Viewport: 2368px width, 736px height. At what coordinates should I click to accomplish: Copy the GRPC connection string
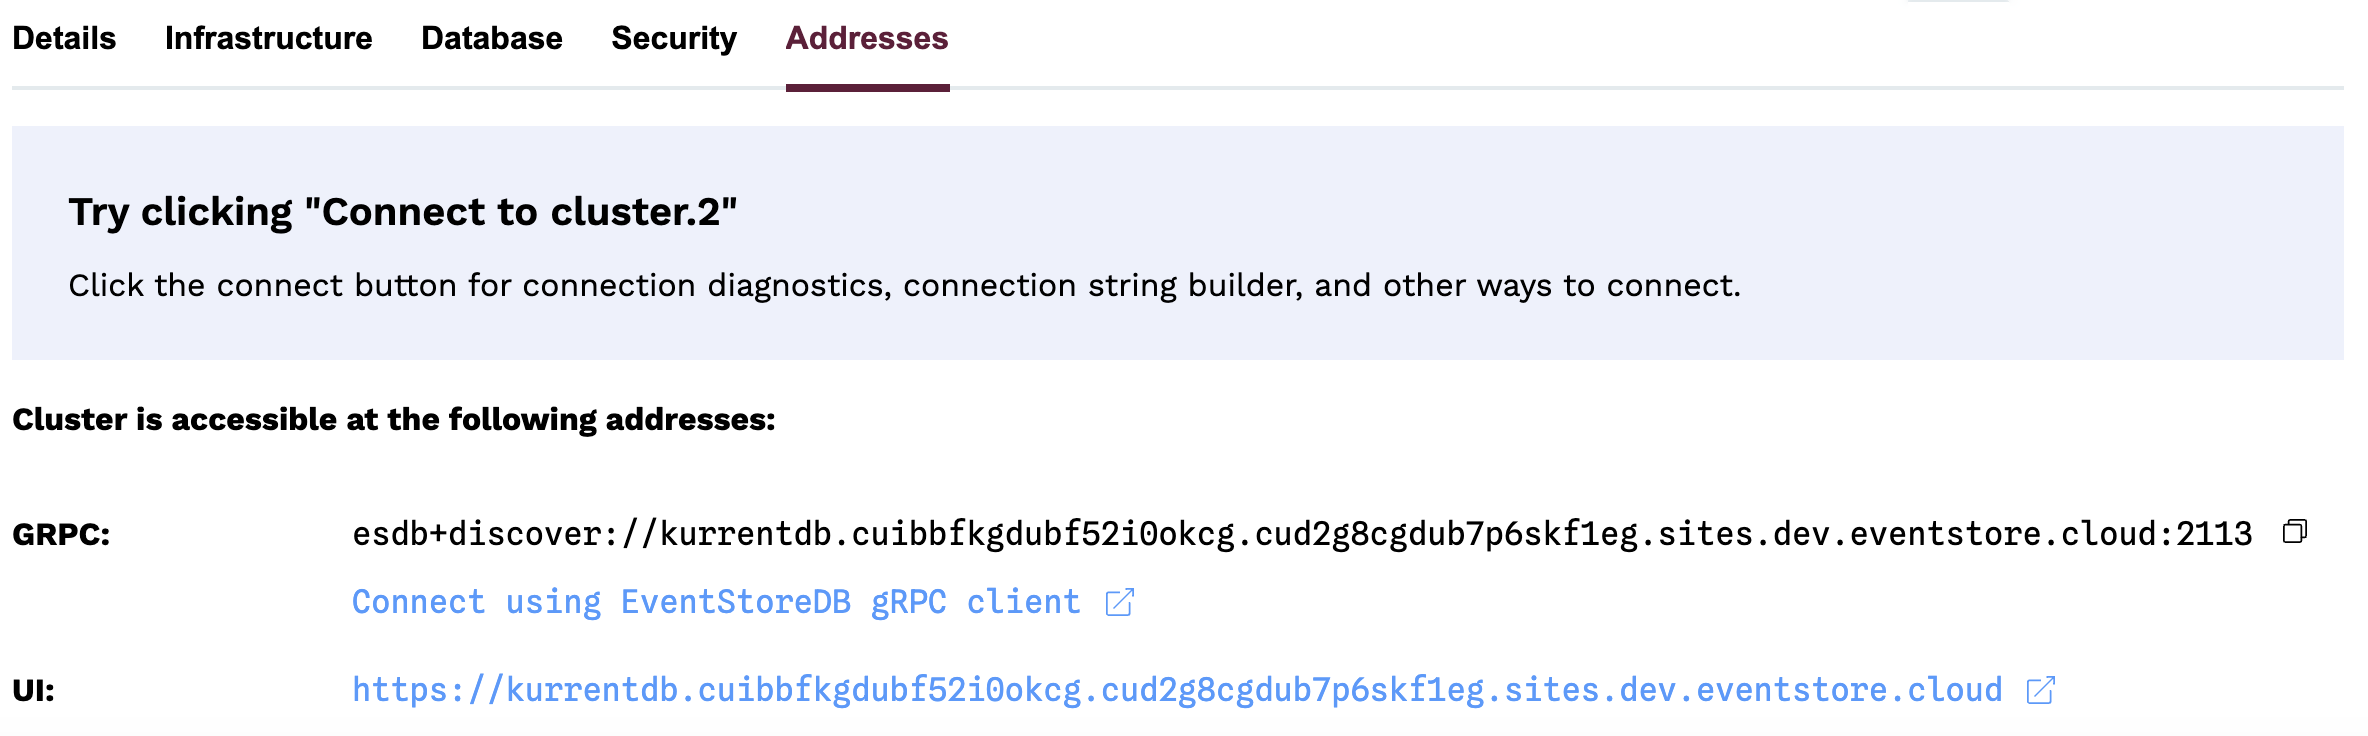(2294, 533)
